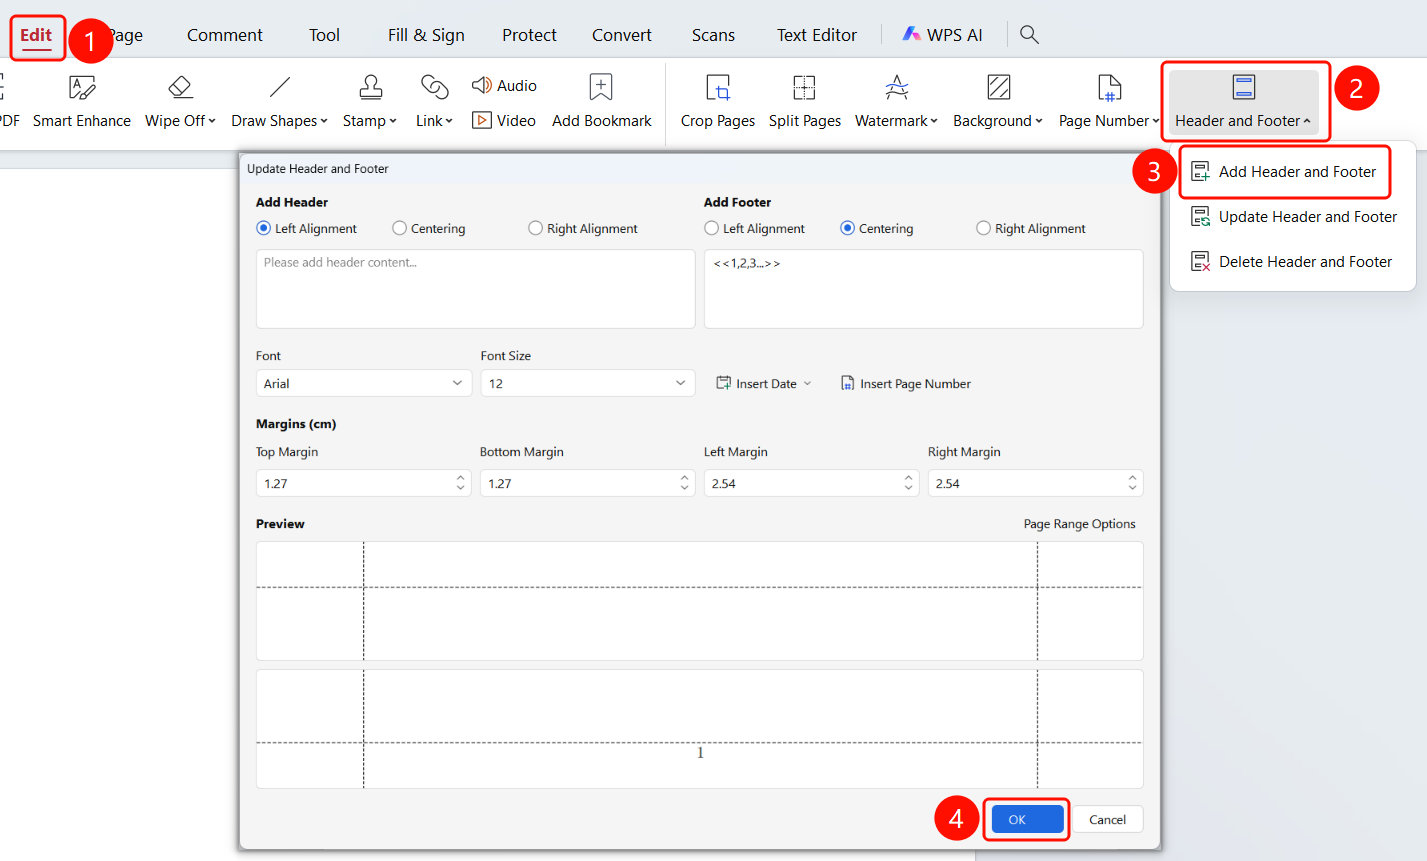Click Insert Page Number
This screenshot has width=1427, height=861.
906,384
